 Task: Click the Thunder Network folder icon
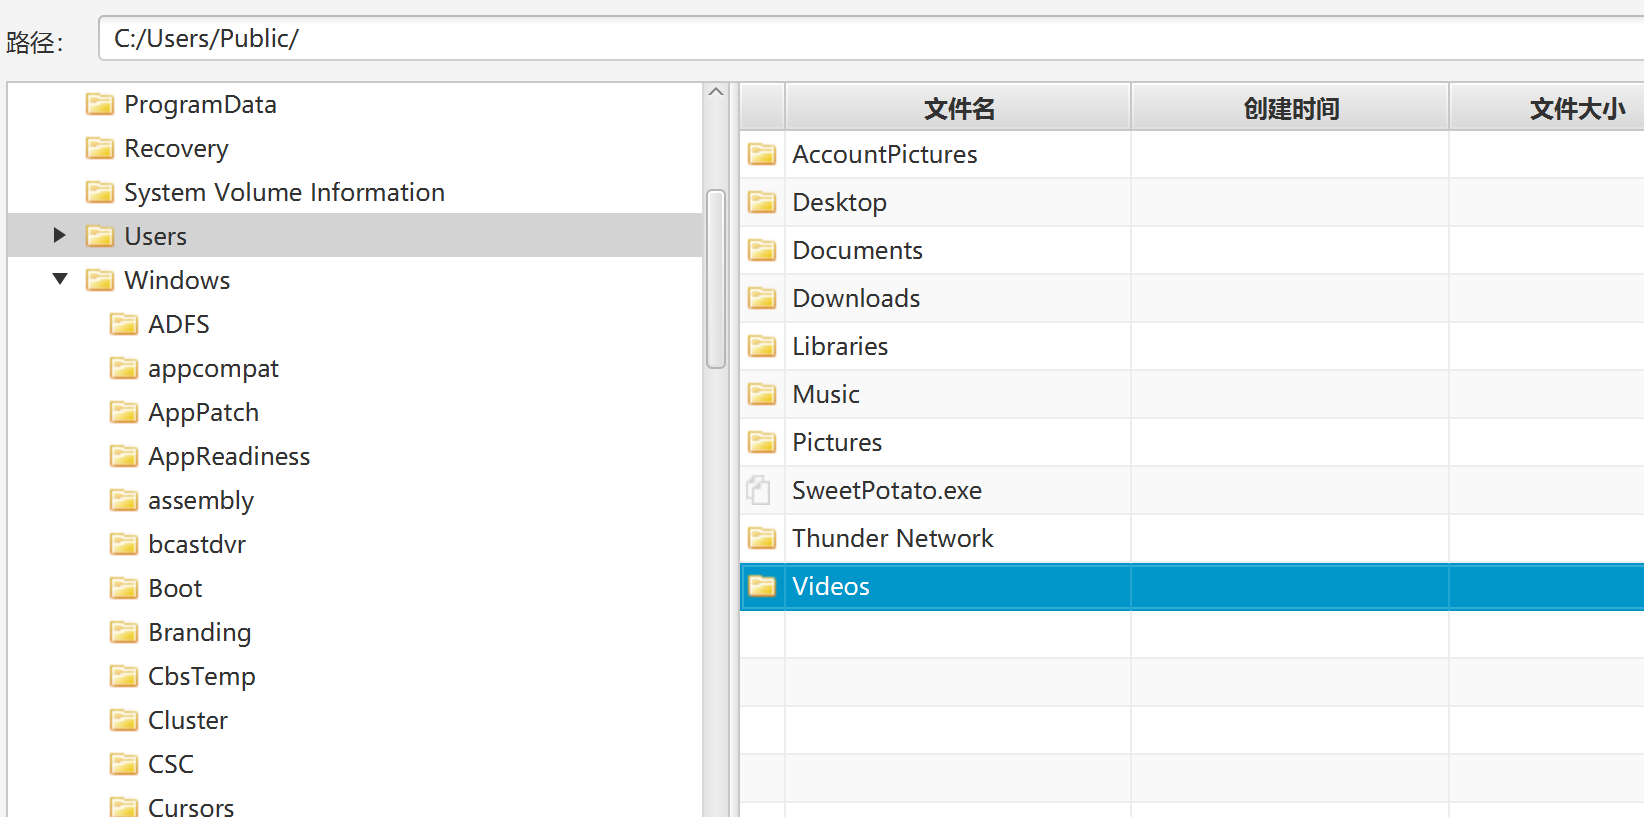click(x=762, y=538)
